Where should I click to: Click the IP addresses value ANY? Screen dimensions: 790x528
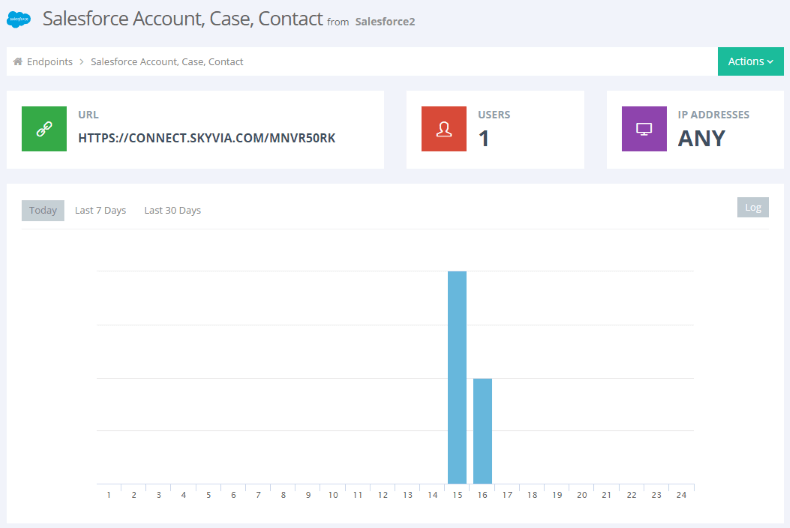coord(701,138)
